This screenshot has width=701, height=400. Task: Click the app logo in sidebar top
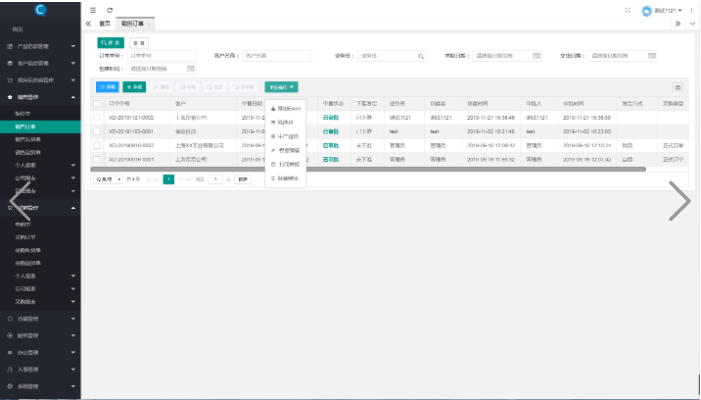pyautogui.click(x=40, y=9)
